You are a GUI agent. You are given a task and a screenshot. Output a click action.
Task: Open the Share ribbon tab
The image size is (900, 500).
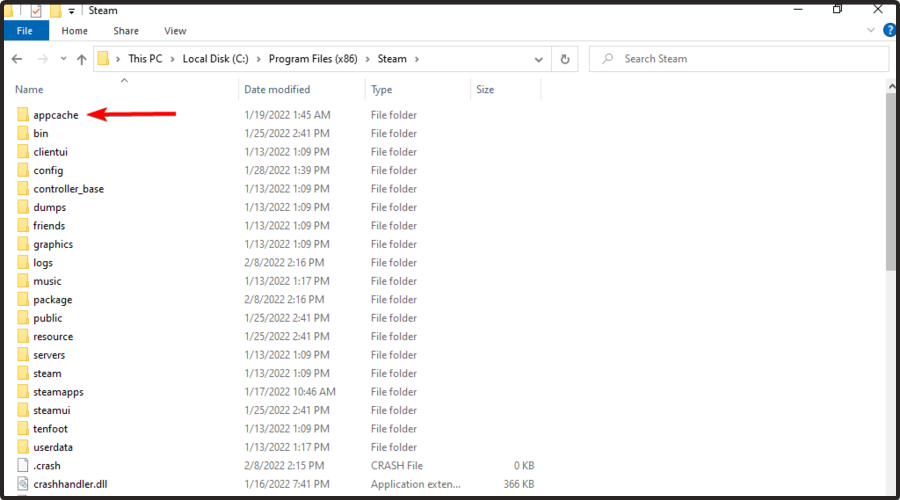click(x=126, y=31)
